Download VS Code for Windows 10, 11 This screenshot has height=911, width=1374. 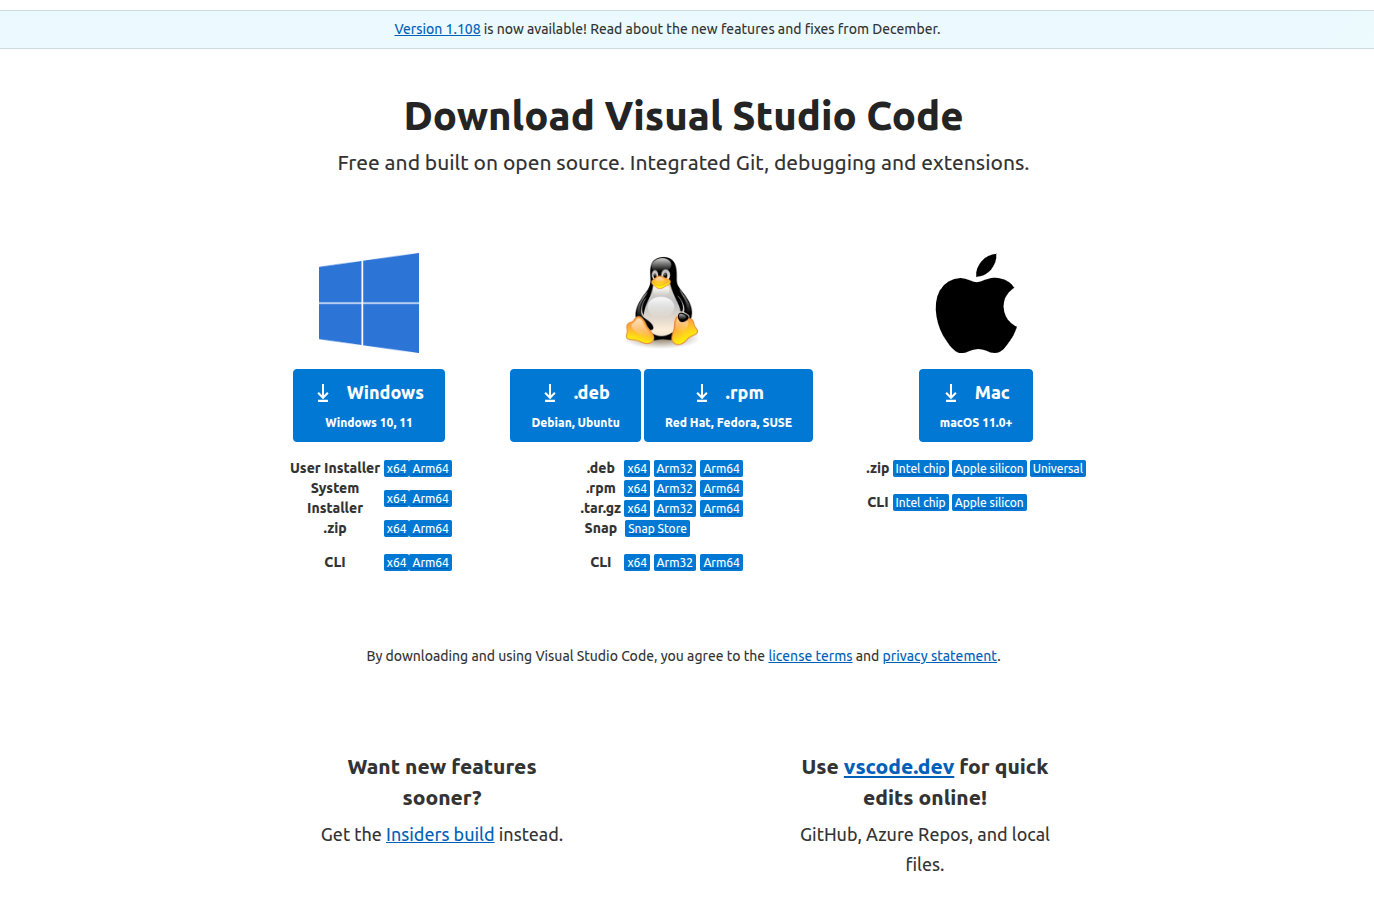[368, 405]
